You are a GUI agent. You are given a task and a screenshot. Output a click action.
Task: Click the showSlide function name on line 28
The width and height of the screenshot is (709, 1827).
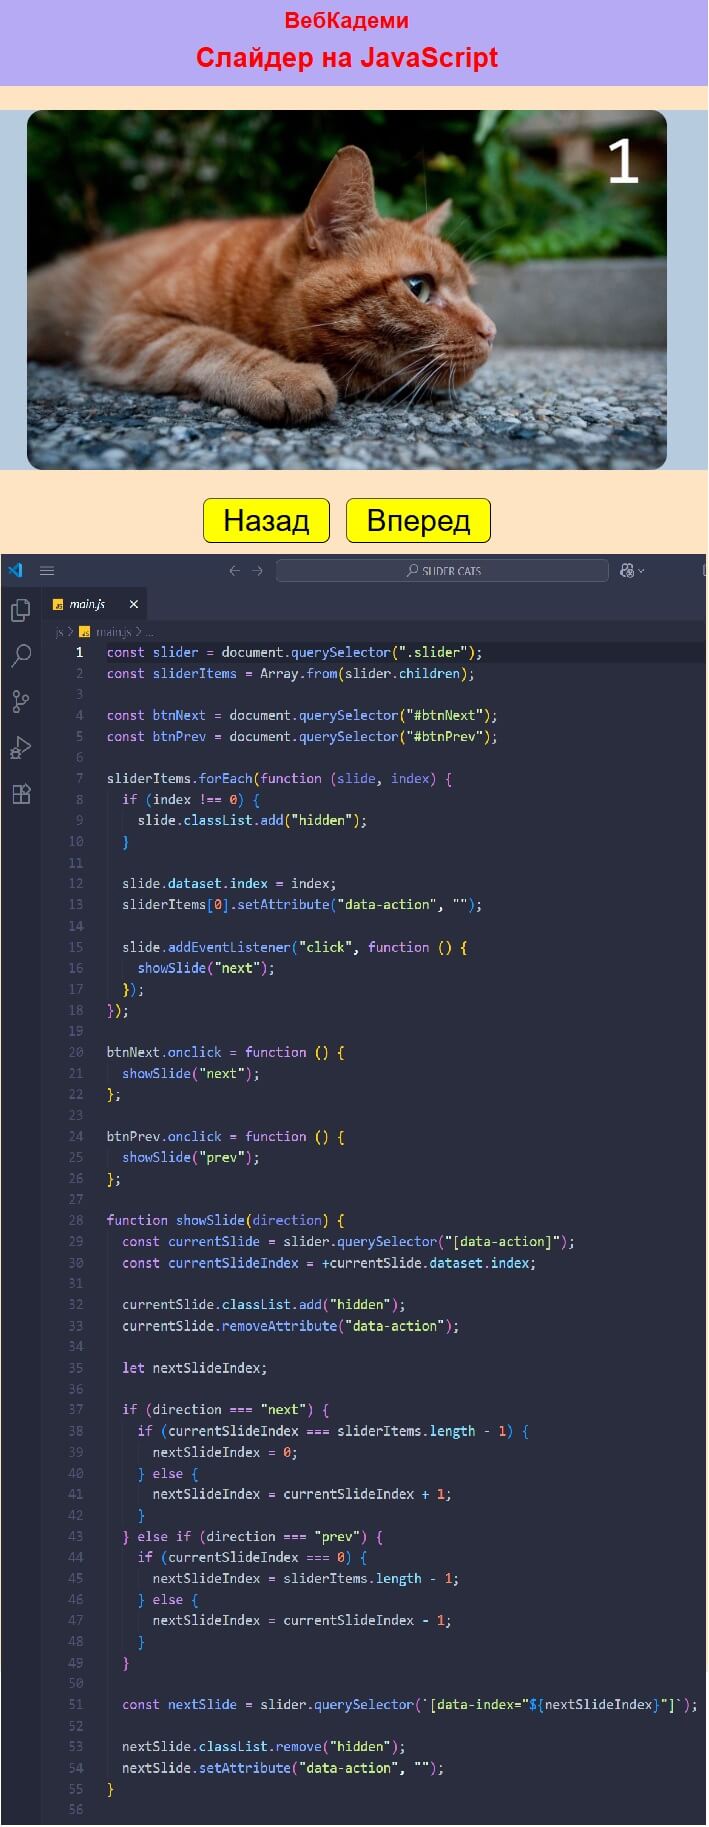[210, 1220]
